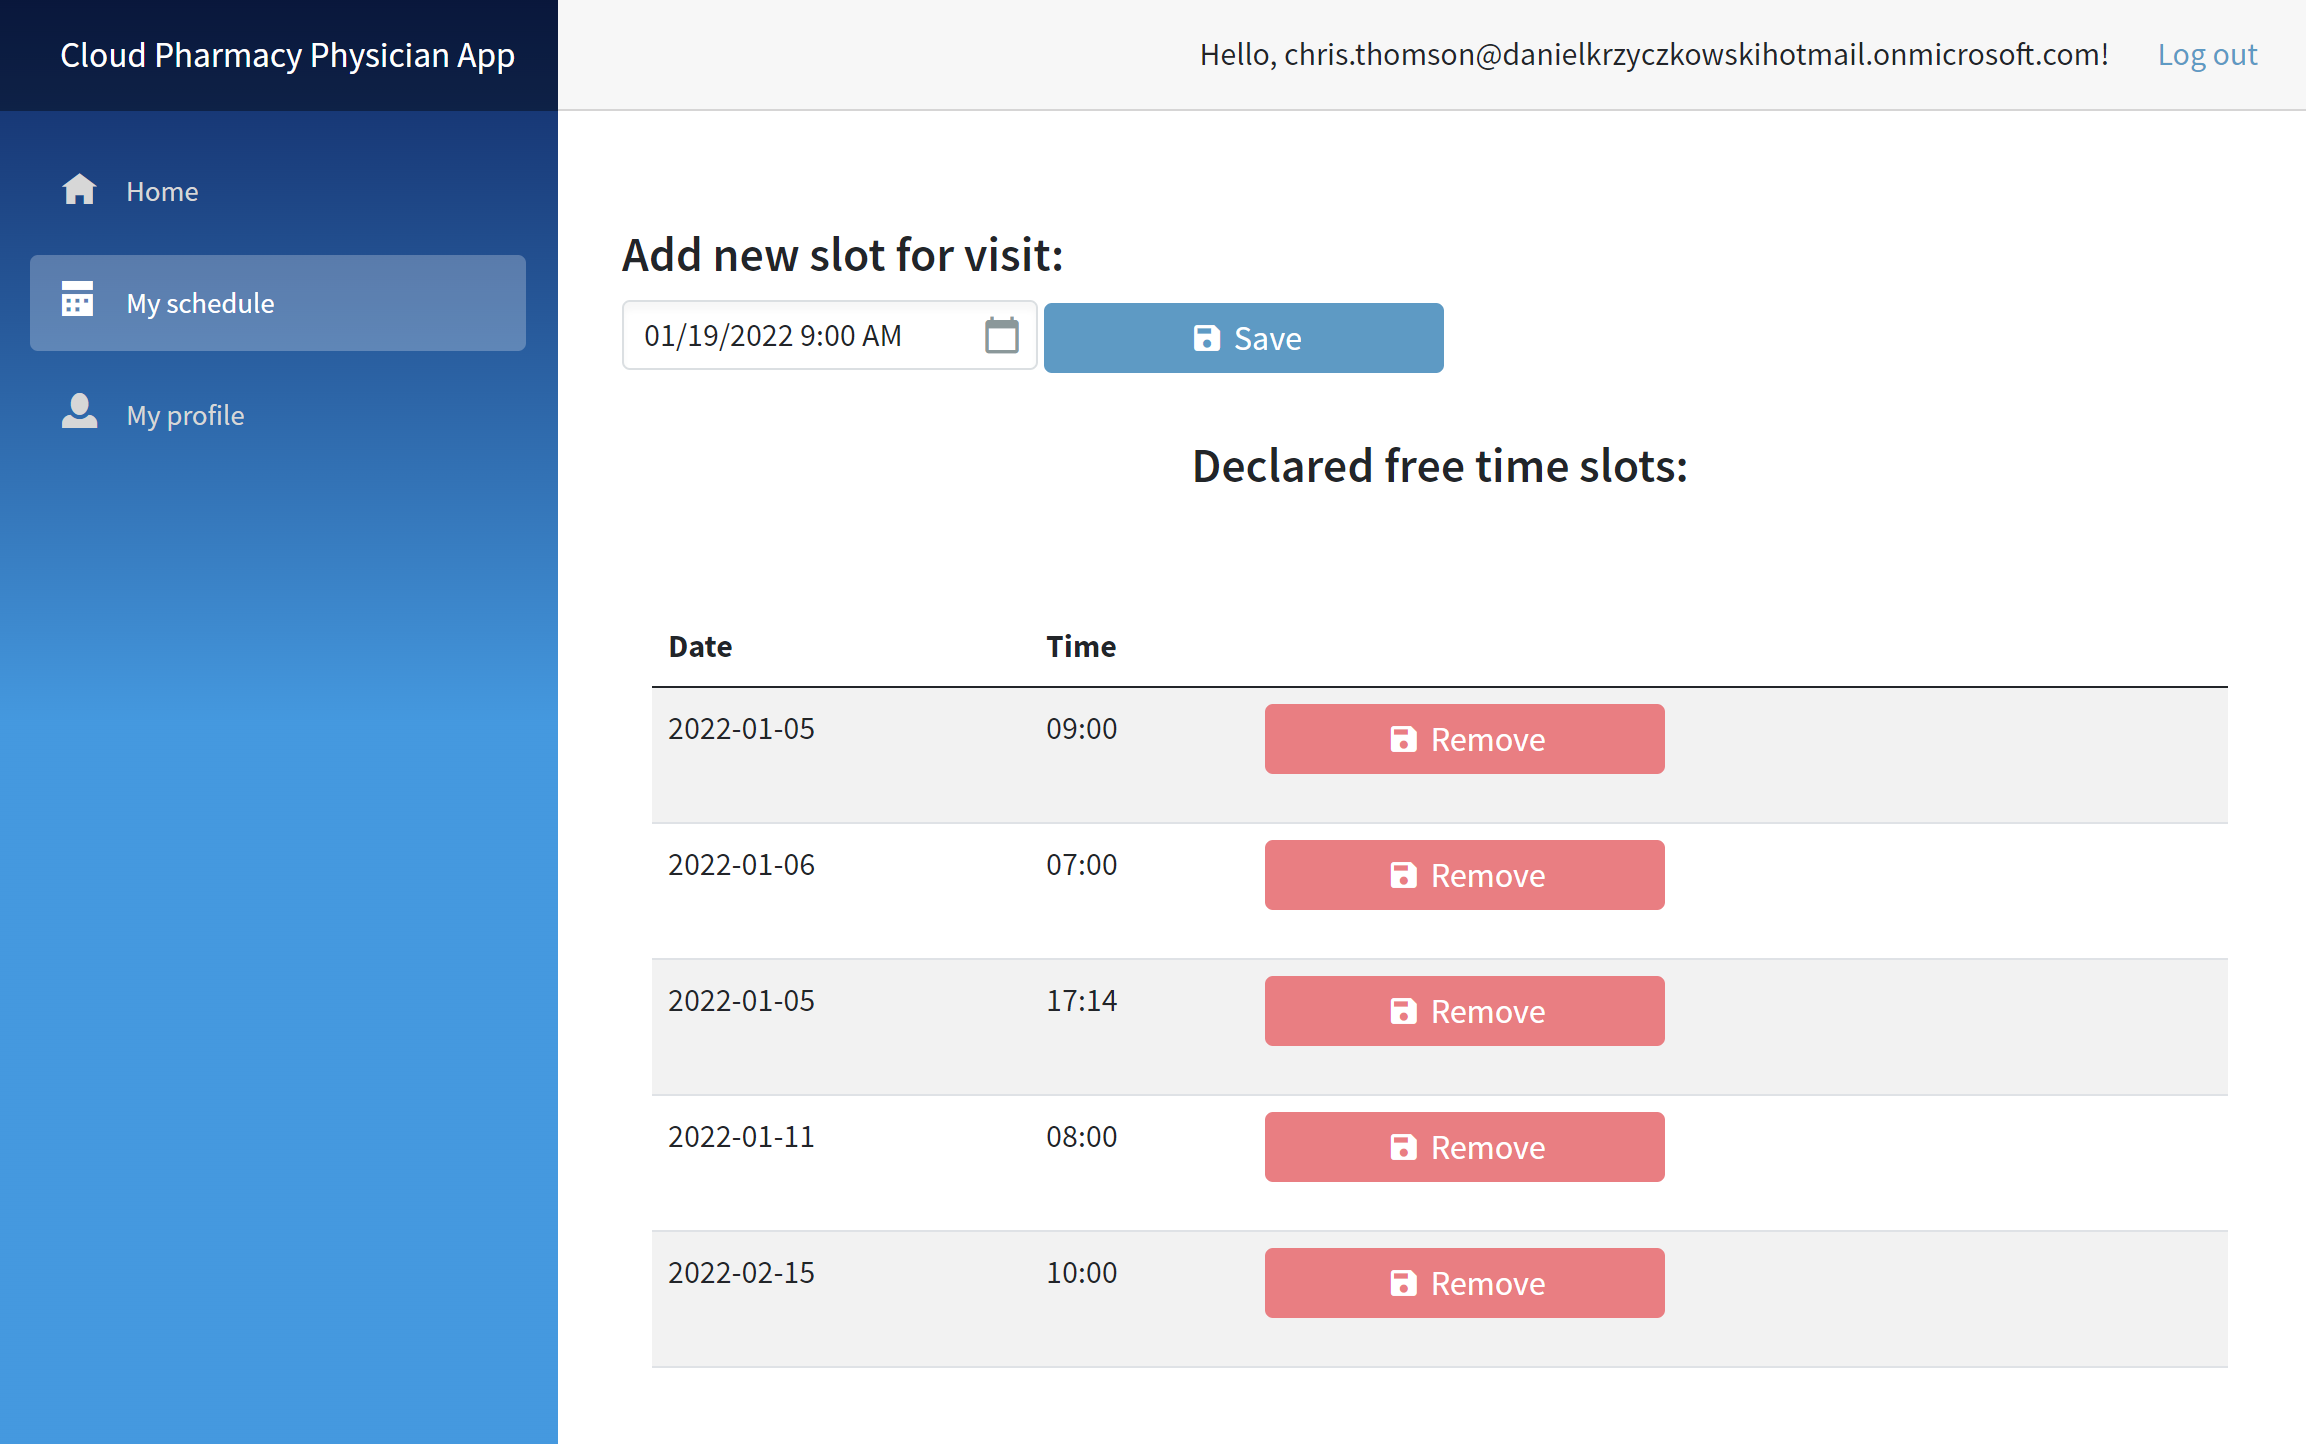This screenshot has height=1444, width=2306.
Task: Click disk icon on 2022-01-06 Remove button
Action: click(1403, 875)
